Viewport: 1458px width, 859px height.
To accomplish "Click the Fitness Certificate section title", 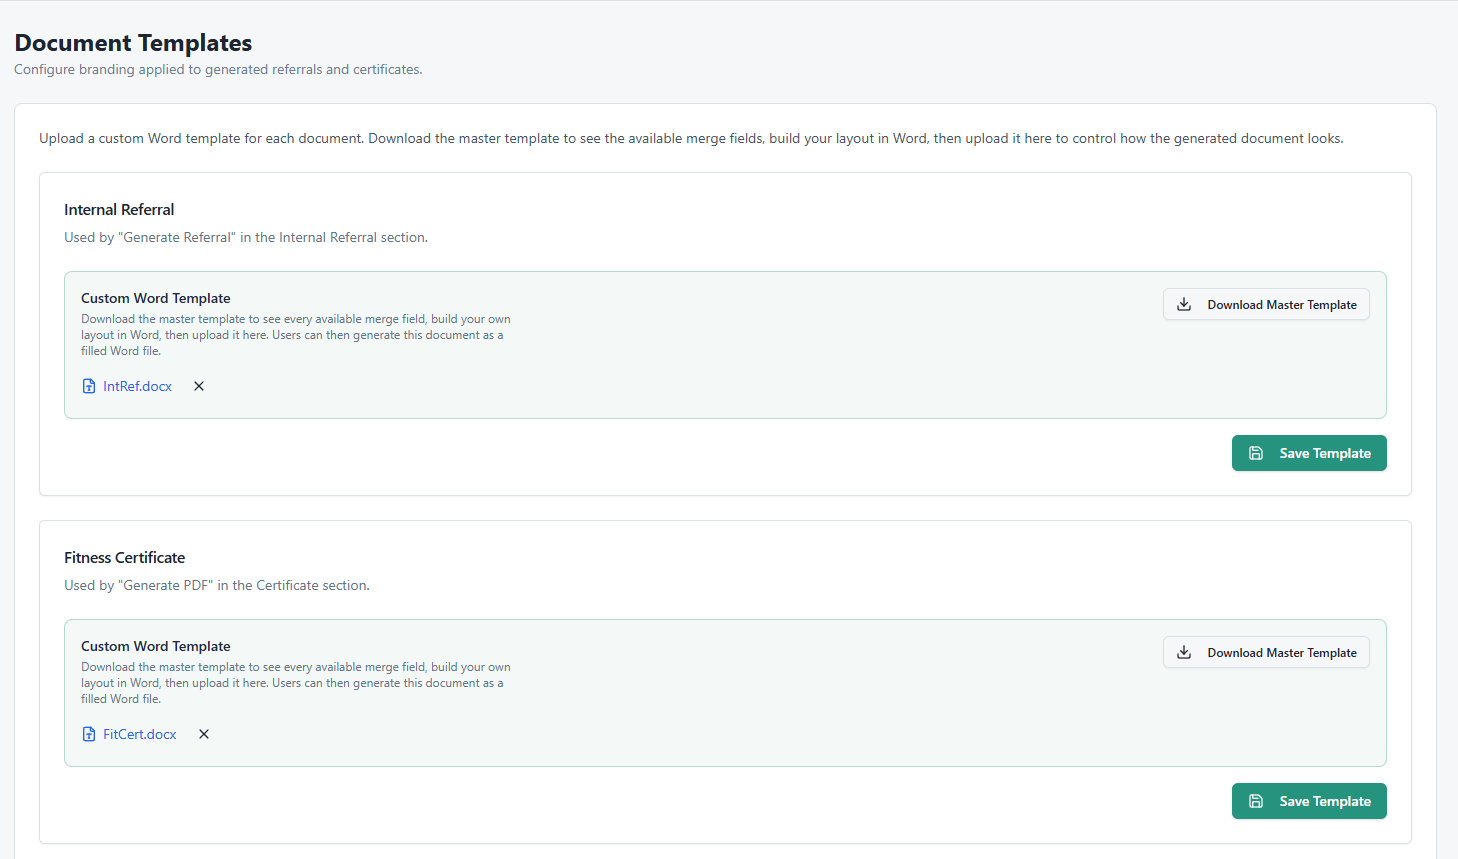I will [124, 557].
